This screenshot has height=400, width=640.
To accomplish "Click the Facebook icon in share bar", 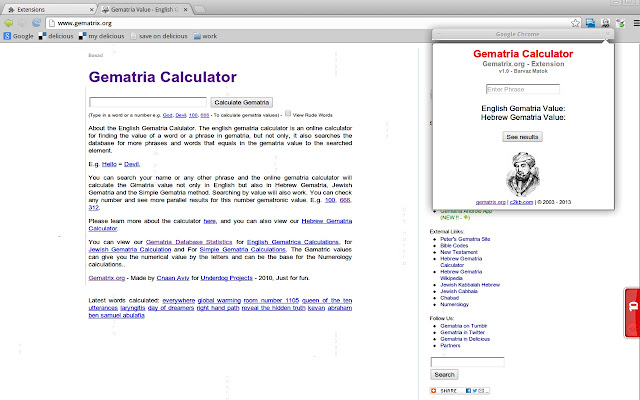I will click(x=468, y=391).
